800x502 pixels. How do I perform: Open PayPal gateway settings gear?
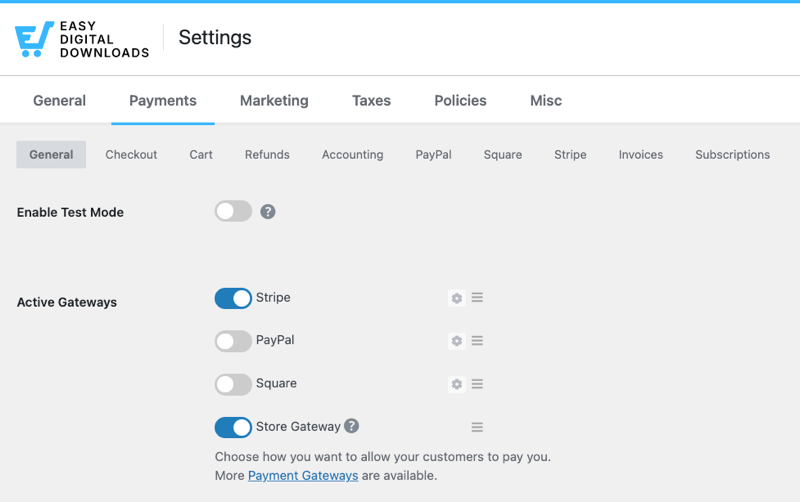(457, 341)
